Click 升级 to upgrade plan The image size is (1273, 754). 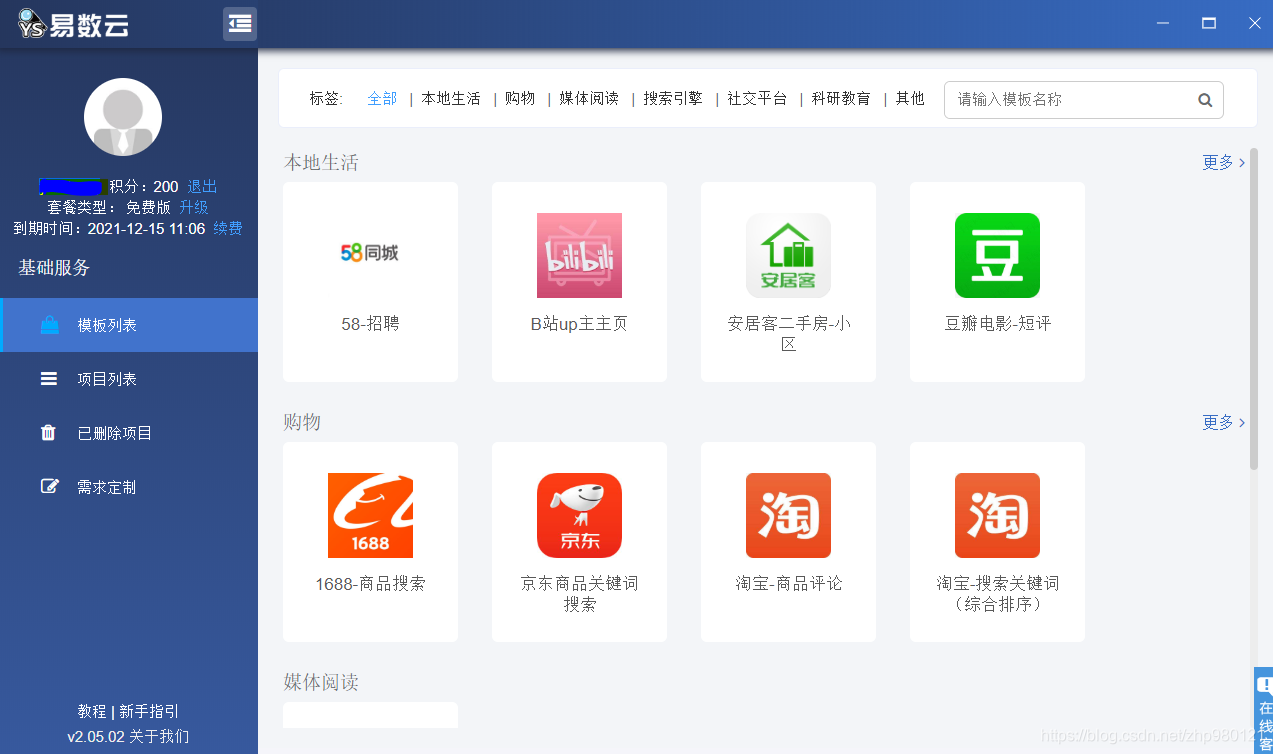[x=194, y=208]
